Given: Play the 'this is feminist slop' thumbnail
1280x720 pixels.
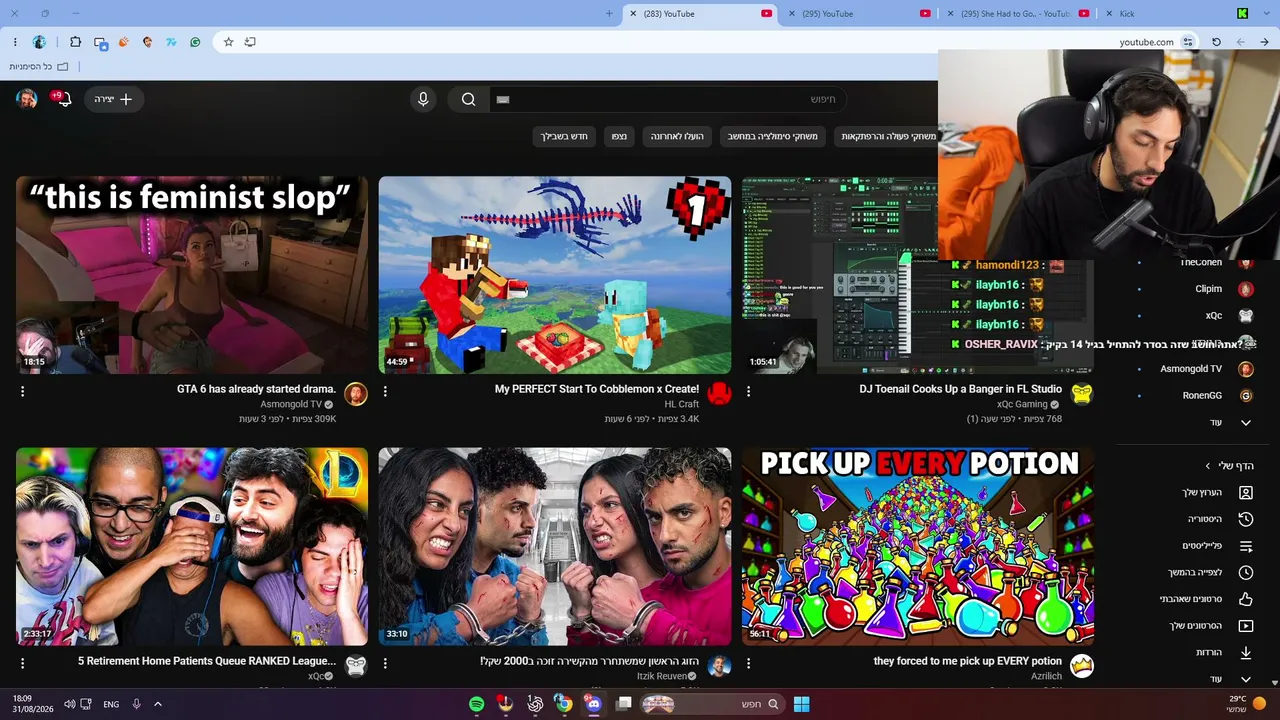Looking at the screenshot, I should click(x=192, y=275).
